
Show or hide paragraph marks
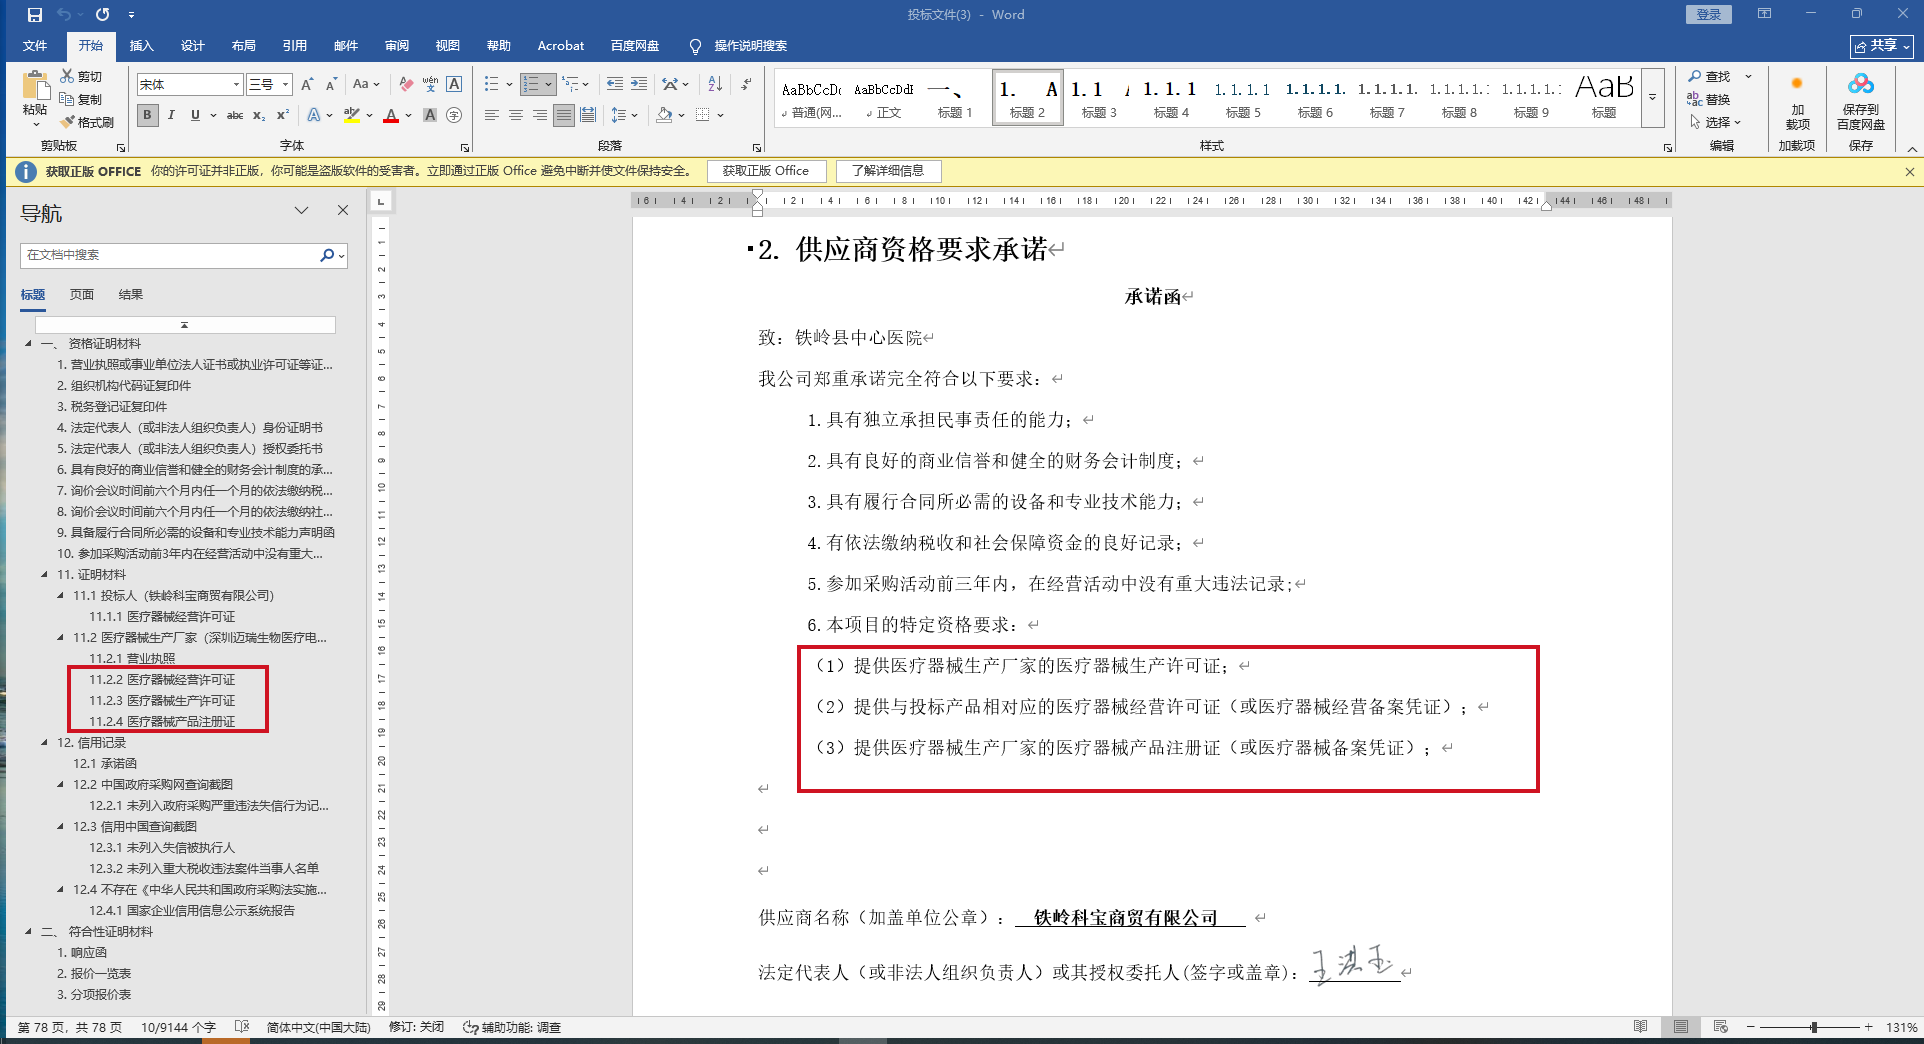(746, 85)
